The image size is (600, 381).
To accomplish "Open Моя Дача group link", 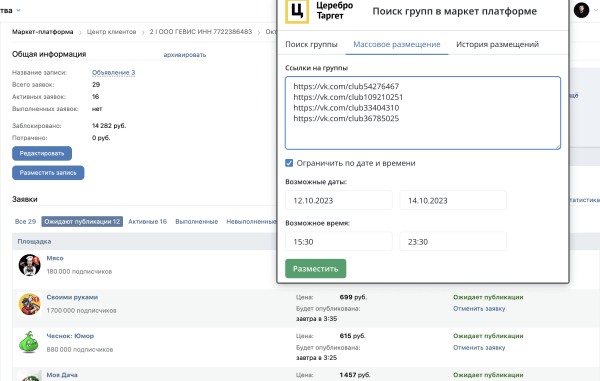I will point(62,375).
